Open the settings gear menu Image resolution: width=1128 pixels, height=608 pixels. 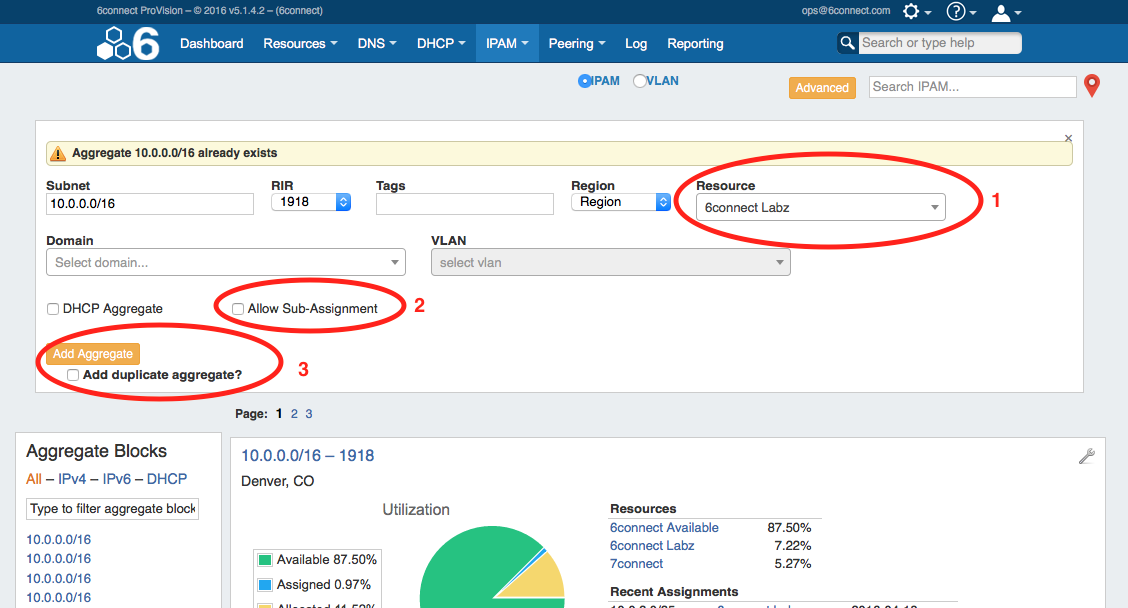[x=911, y=12]
